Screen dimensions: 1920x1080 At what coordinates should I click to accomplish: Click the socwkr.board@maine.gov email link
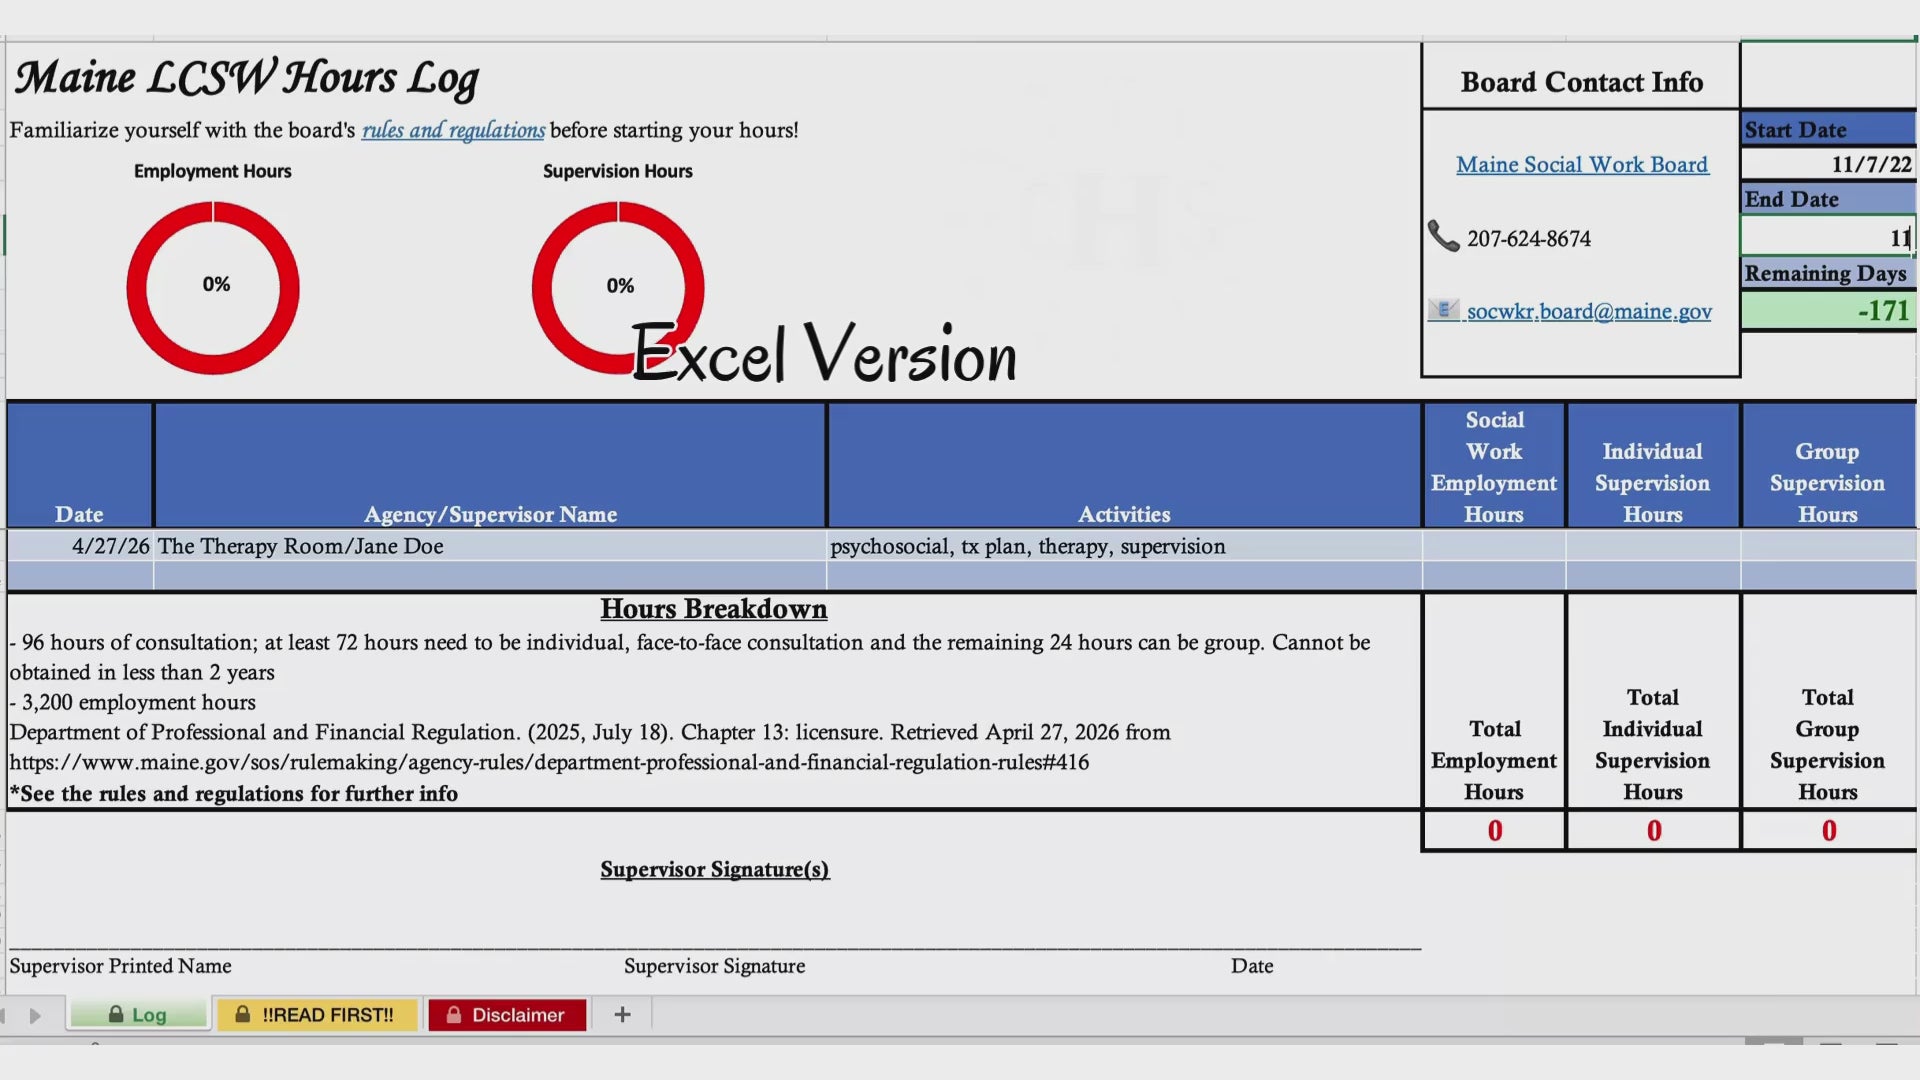pyautogui.click(x=1589, y=311)
